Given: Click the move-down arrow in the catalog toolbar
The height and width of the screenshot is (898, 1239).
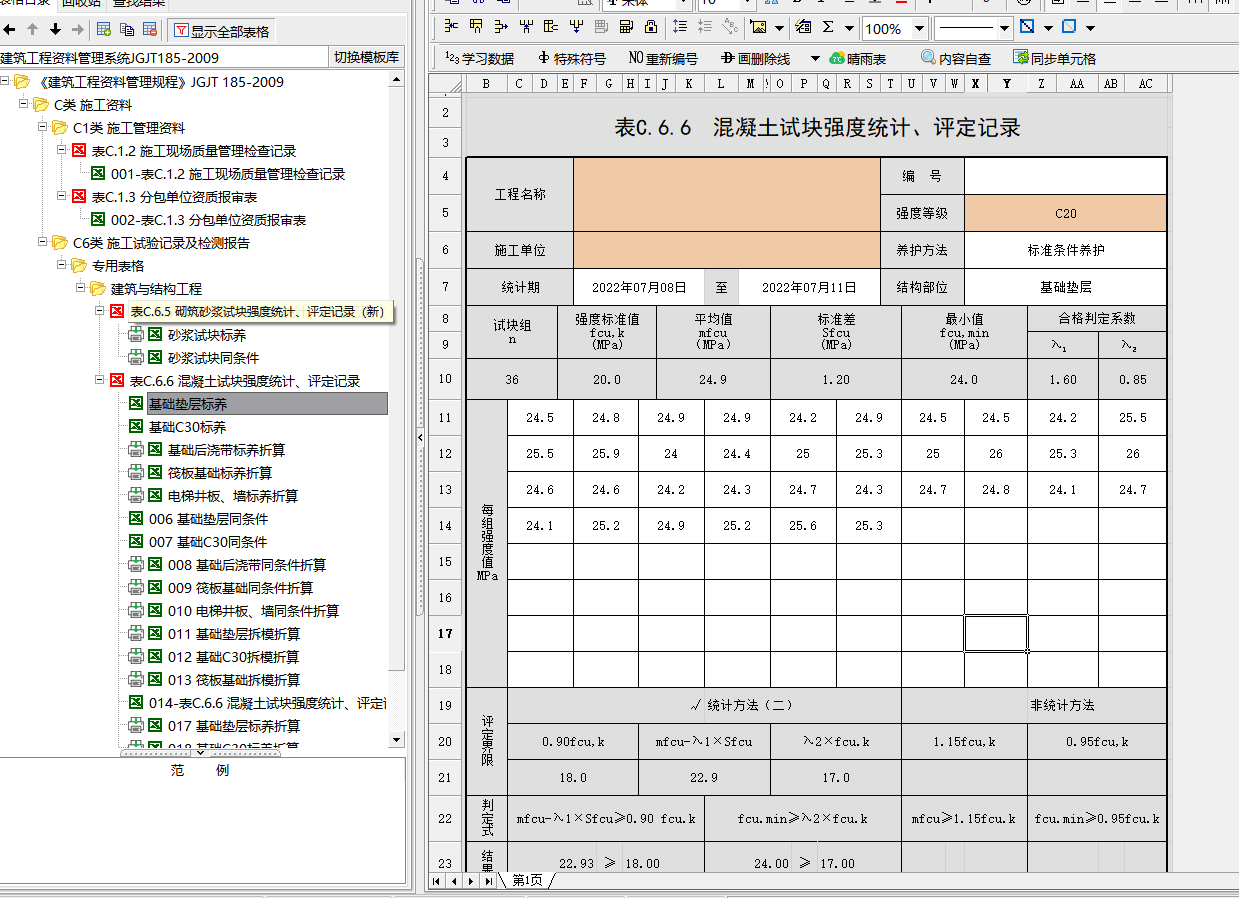Looking at the screenshot, I should tap(55, 30).
